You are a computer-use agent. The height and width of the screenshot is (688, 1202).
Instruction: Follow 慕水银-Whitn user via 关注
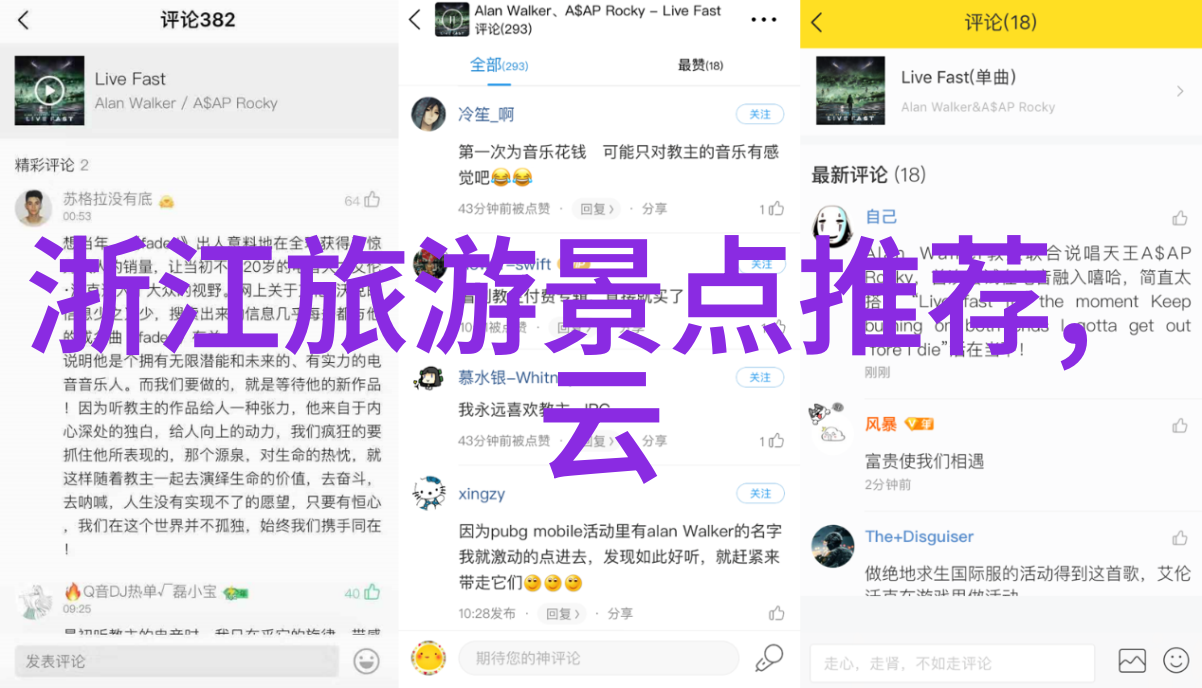760,377
